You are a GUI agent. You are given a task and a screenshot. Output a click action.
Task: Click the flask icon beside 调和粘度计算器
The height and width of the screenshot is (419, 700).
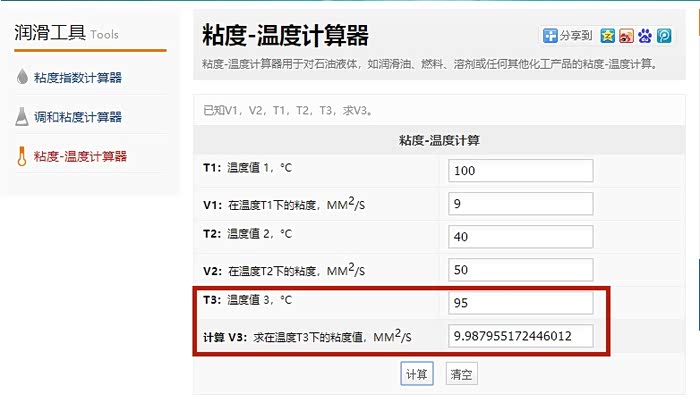(x=22, y=116)
